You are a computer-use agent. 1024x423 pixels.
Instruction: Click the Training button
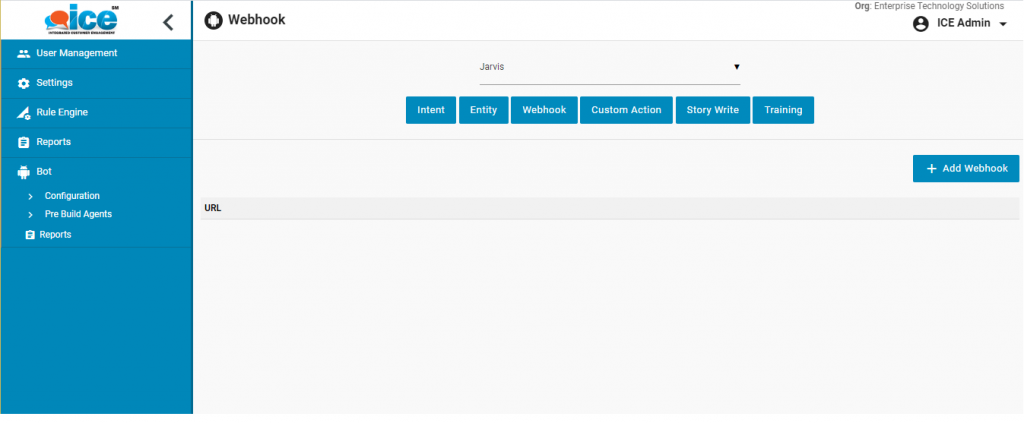[783, 110]
